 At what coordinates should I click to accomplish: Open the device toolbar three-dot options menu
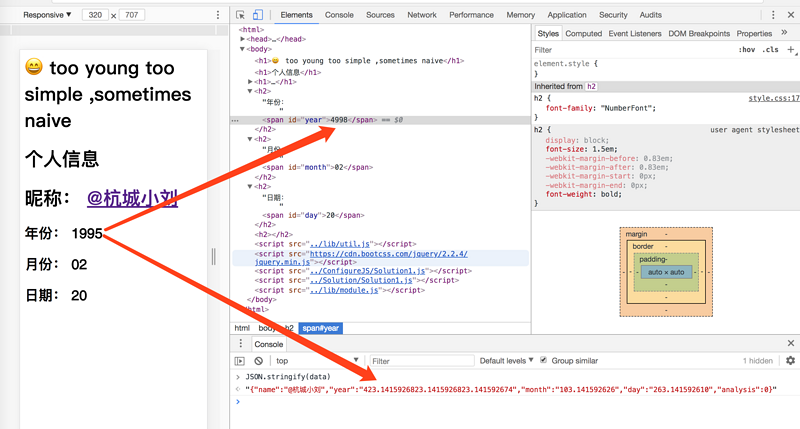pos(218,15)
